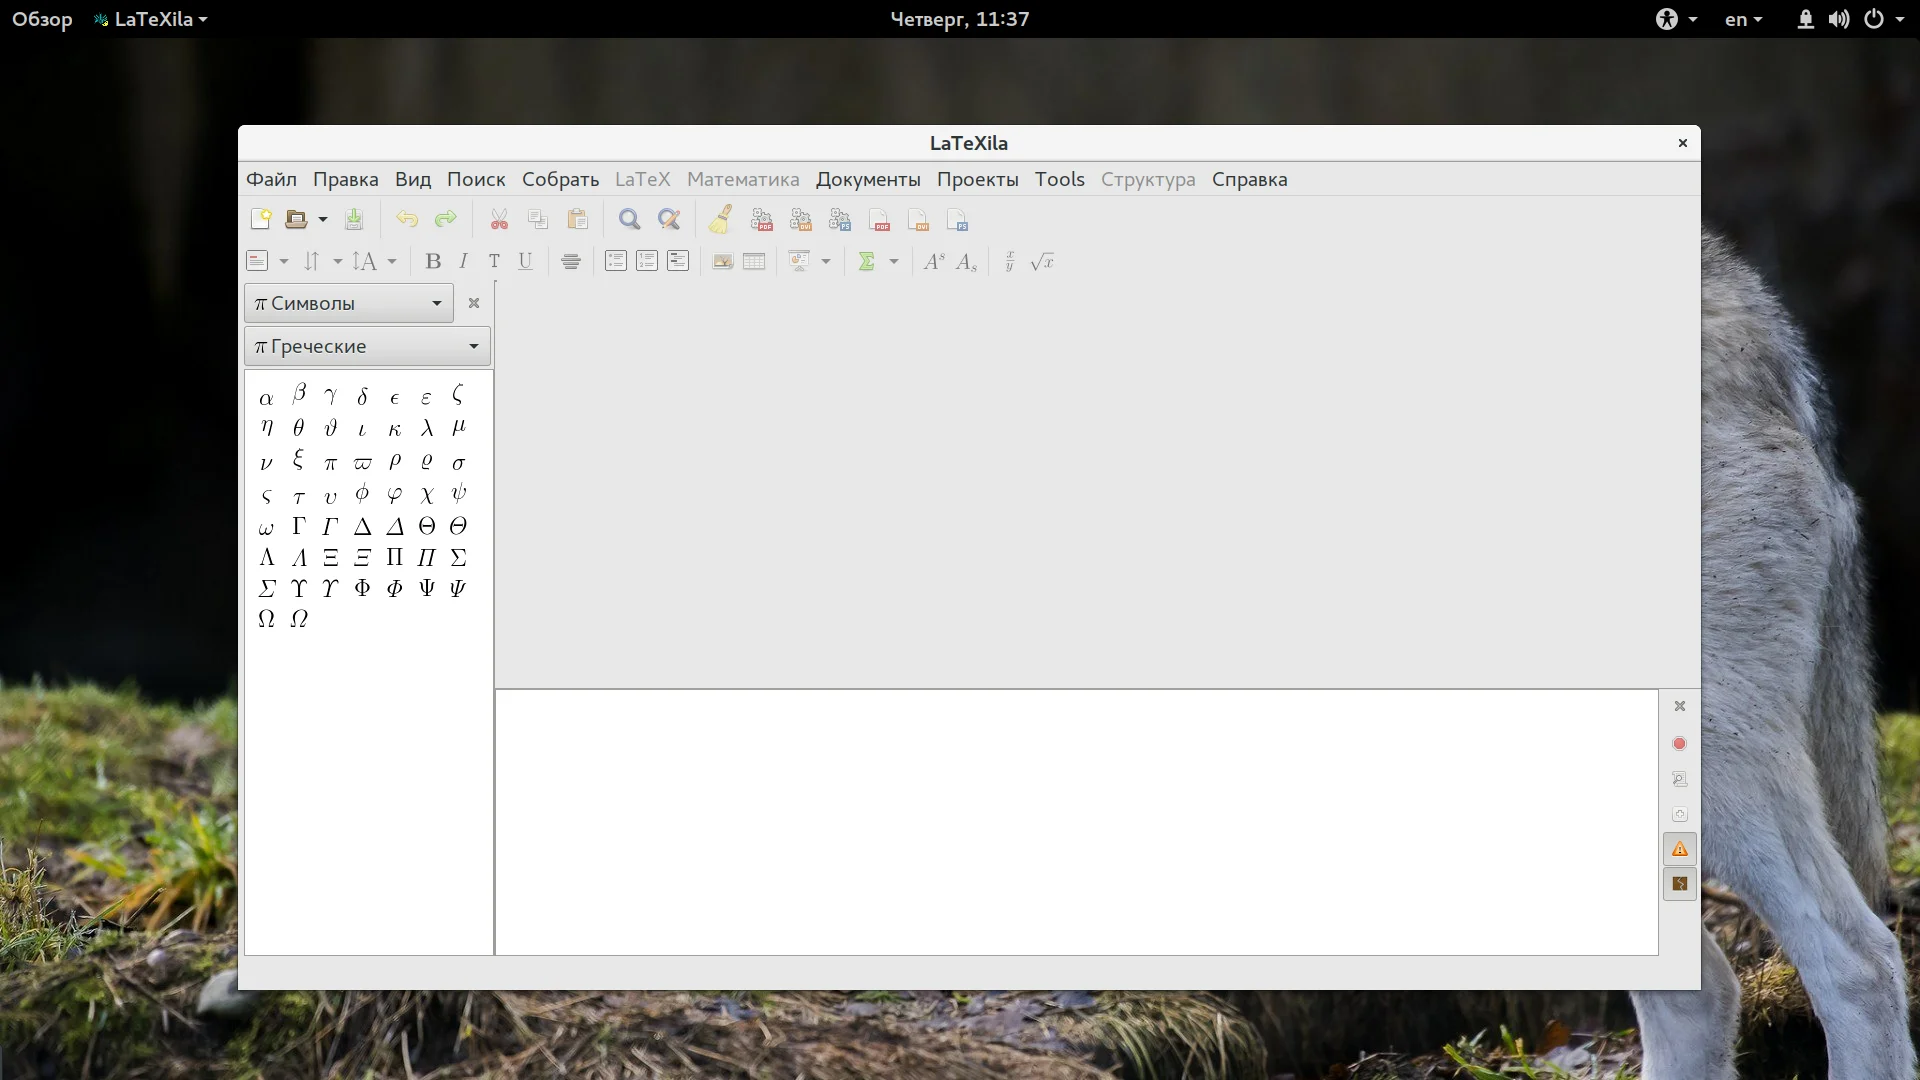1920x1080 pixels.
Task: Click the Find and Replace icon
Action: click(x=668, y=220)
